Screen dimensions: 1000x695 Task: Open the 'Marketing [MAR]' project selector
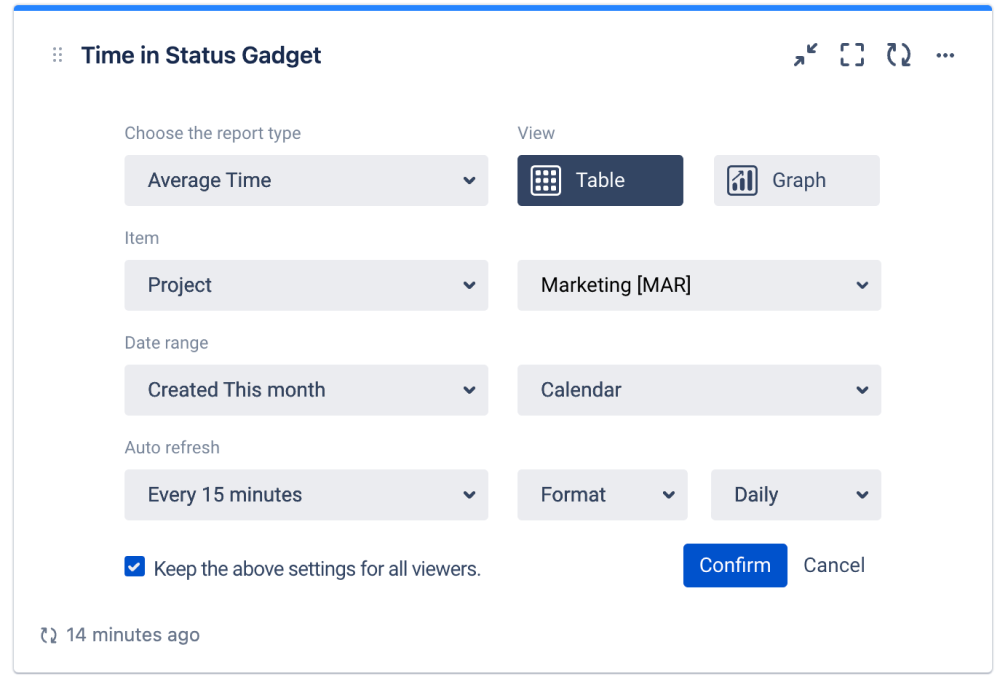click(698, 285)
